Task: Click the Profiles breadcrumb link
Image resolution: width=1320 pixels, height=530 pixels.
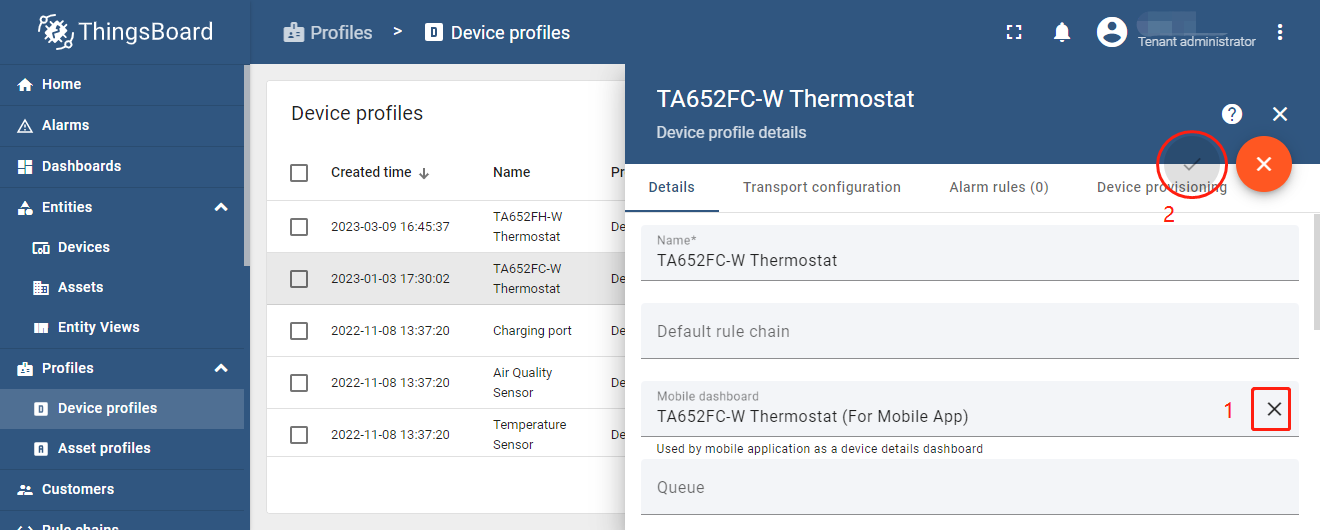Action: point(328,33)
